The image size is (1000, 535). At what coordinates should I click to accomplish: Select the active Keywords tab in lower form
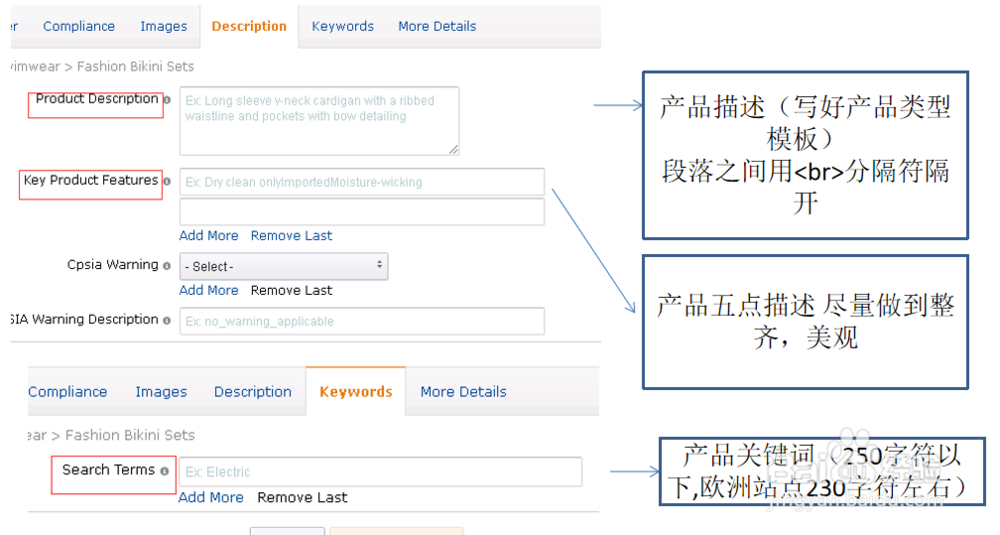point(356,392)
